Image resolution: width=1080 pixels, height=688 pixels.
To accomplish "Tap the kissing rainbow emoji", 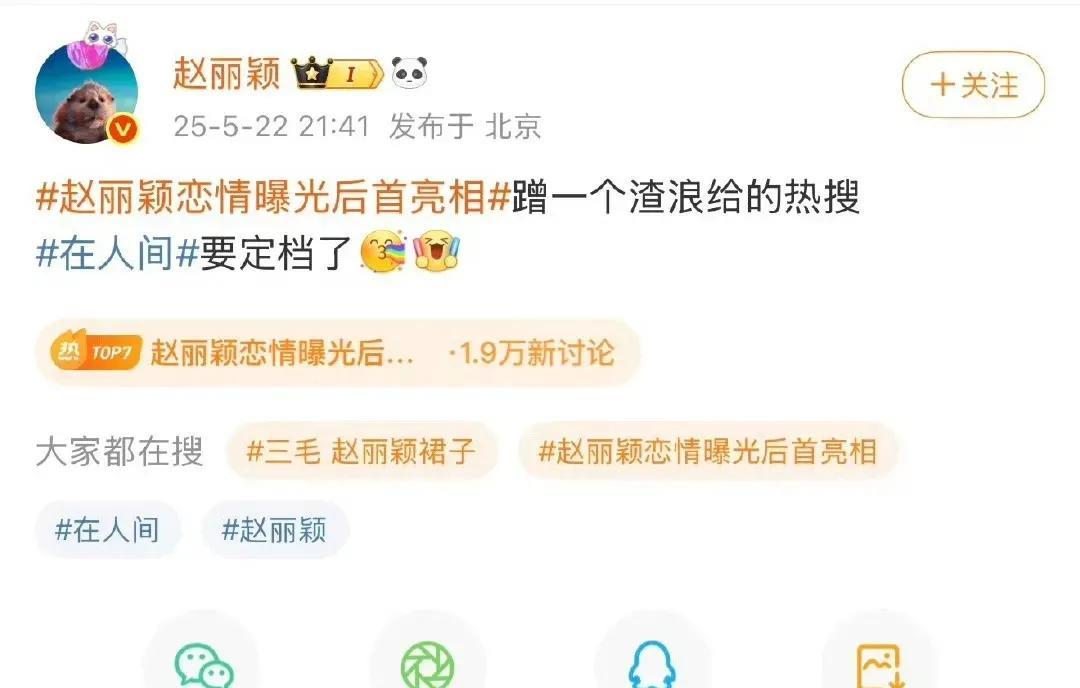I will 384,252.
